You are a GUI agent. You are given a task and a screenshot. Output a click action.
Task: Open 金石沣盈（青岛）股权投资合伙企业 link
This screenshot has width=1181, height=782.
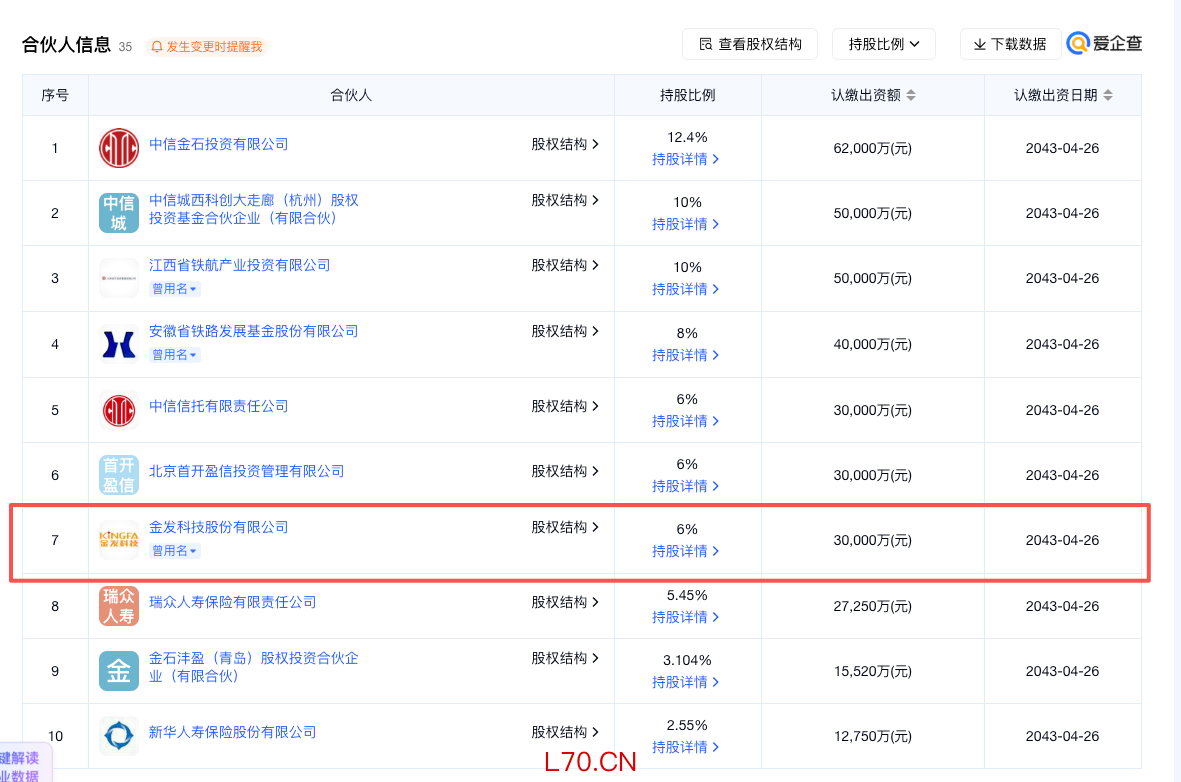254,667
